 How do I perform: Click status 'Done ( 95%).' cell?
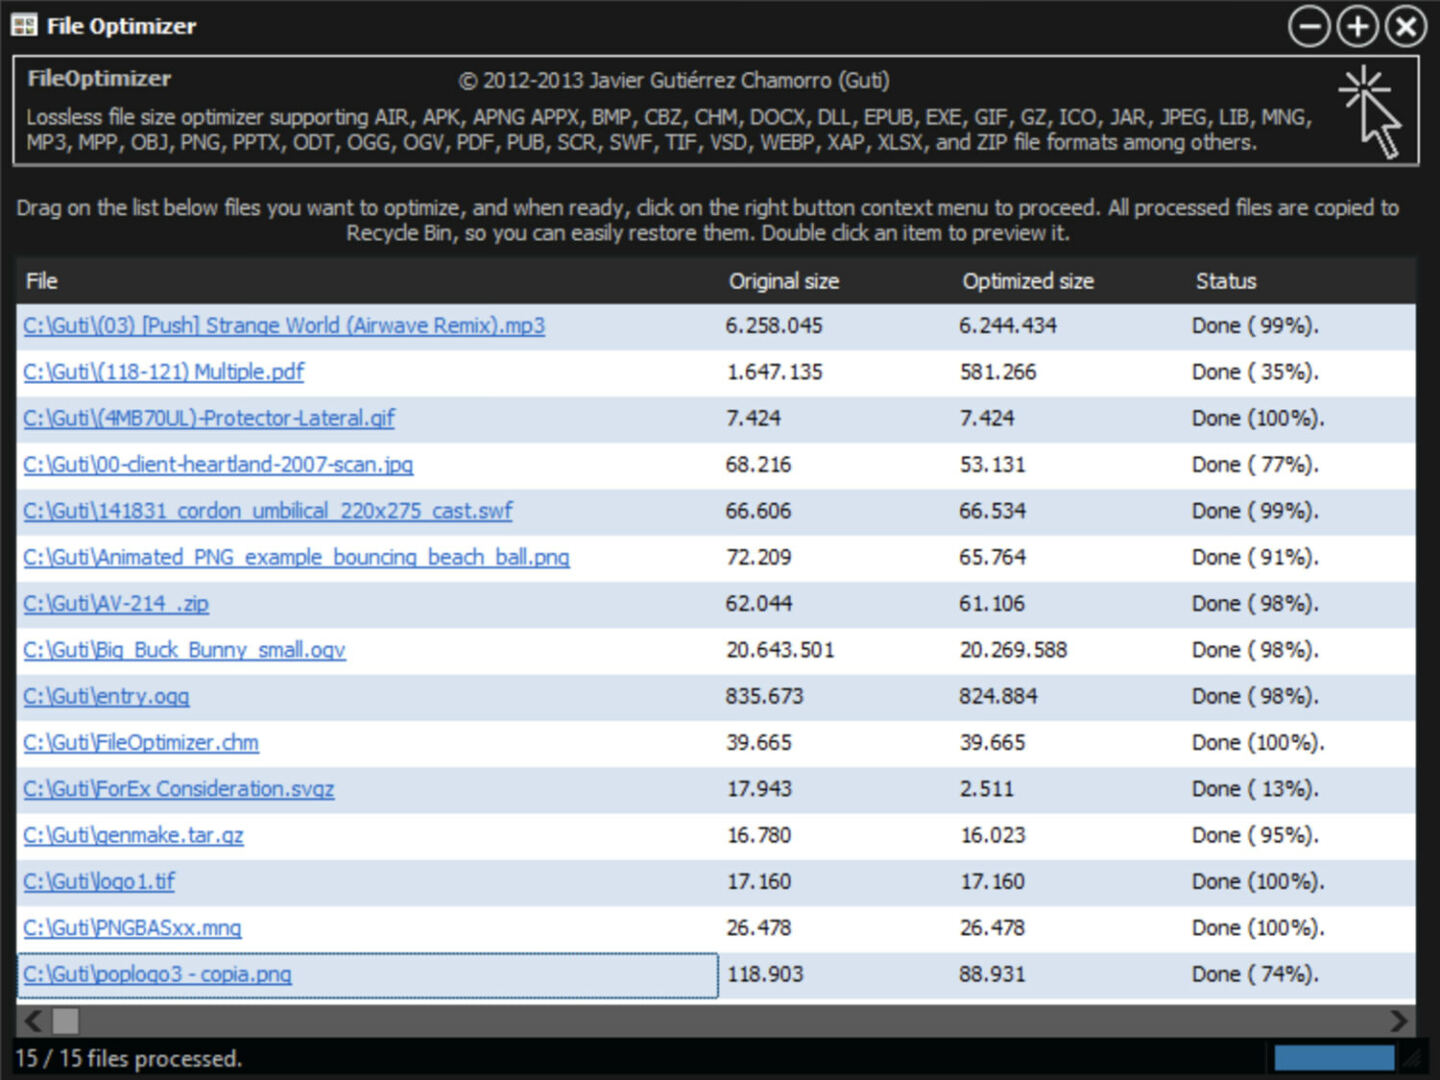click(1255, 835)
